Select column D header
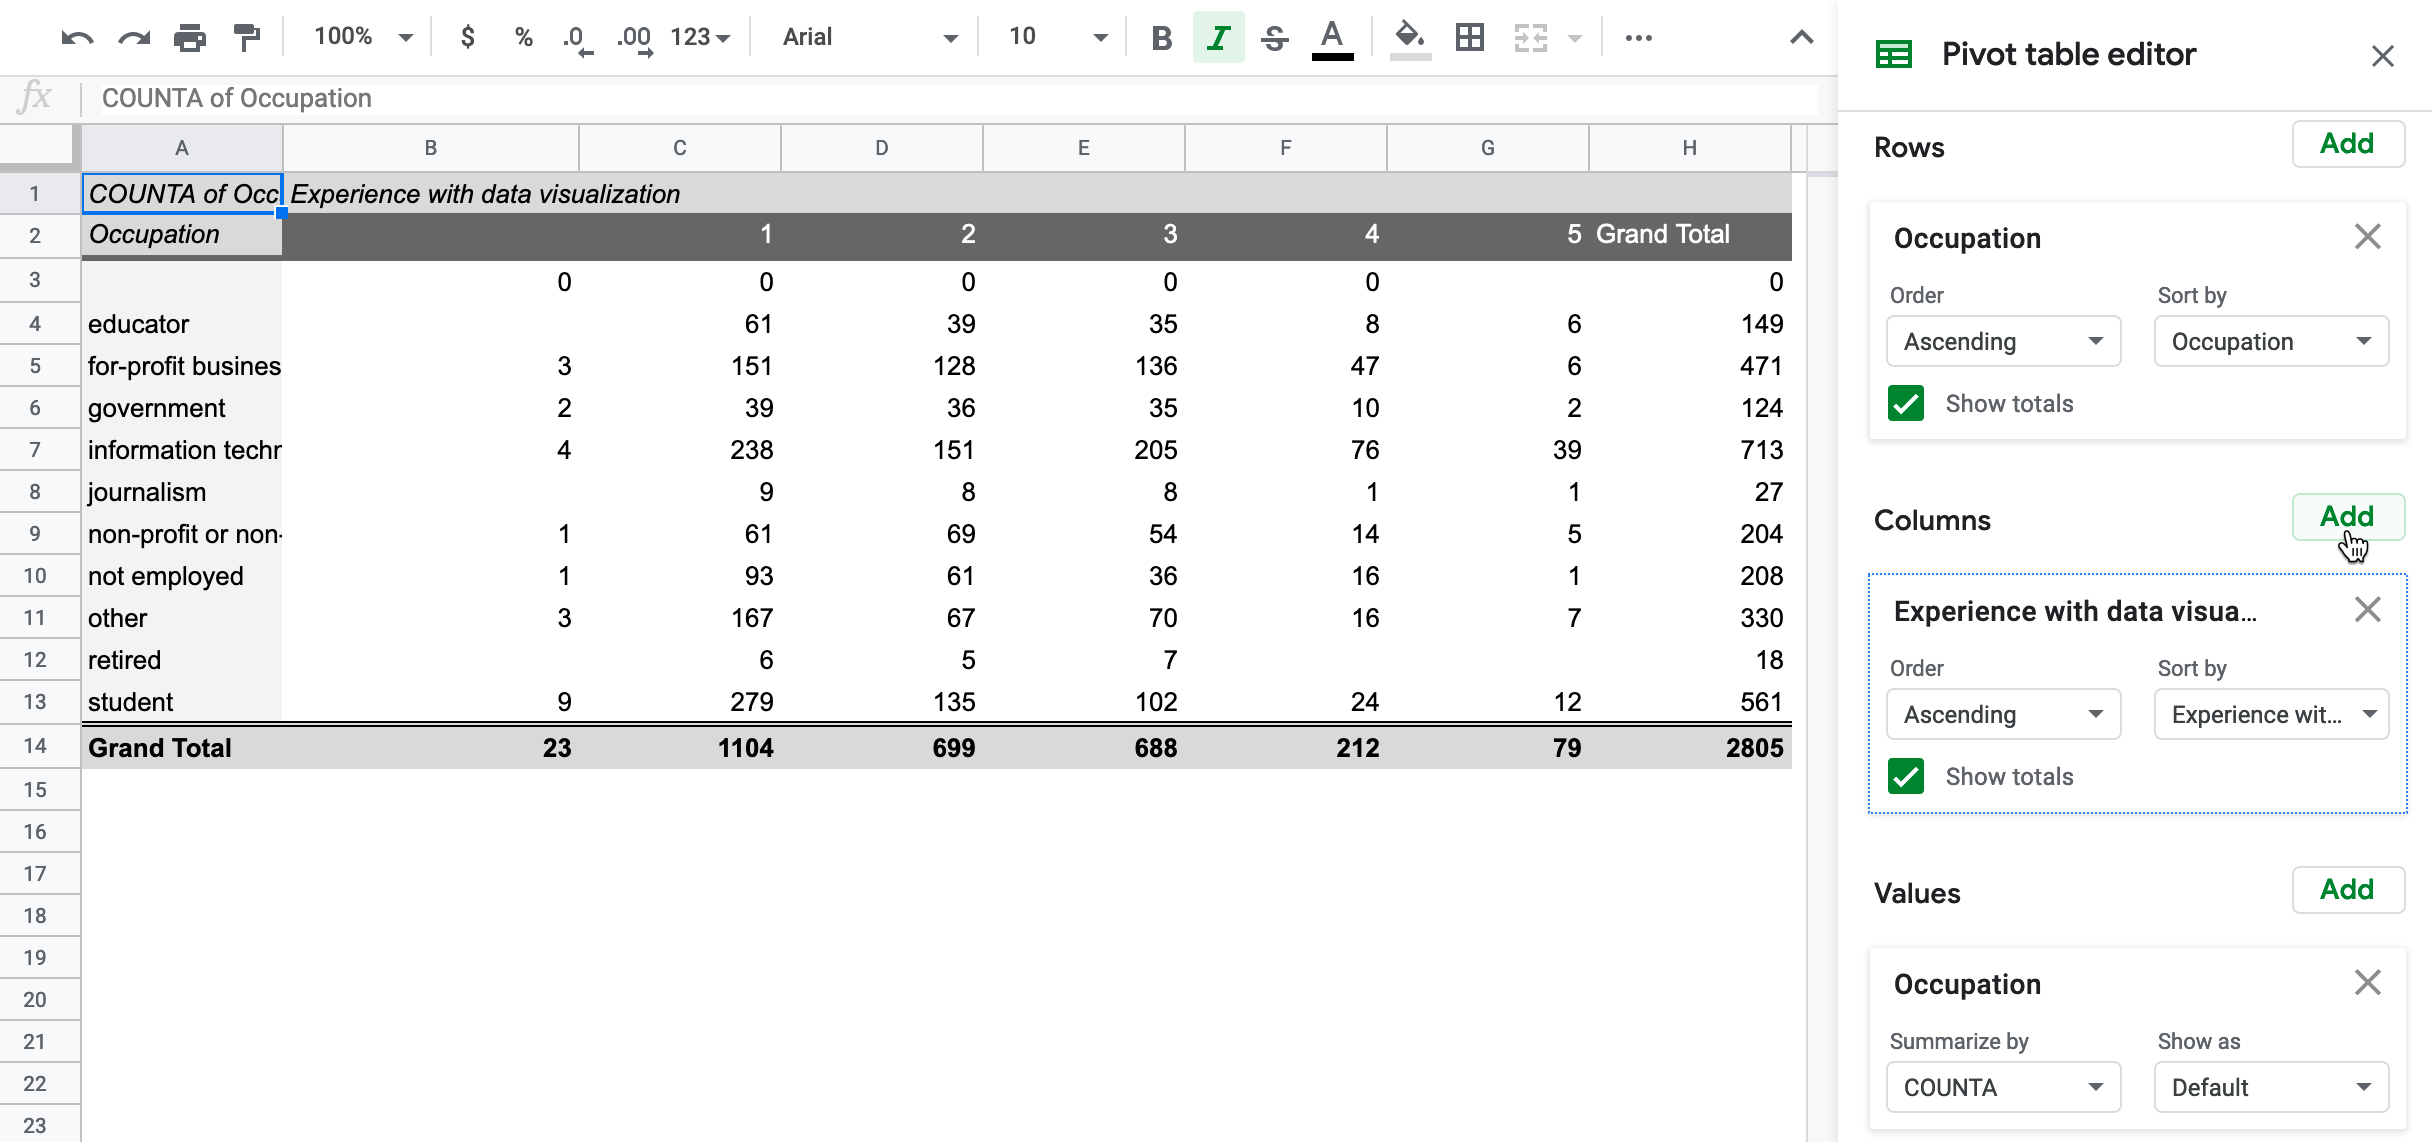 [881, 148]
